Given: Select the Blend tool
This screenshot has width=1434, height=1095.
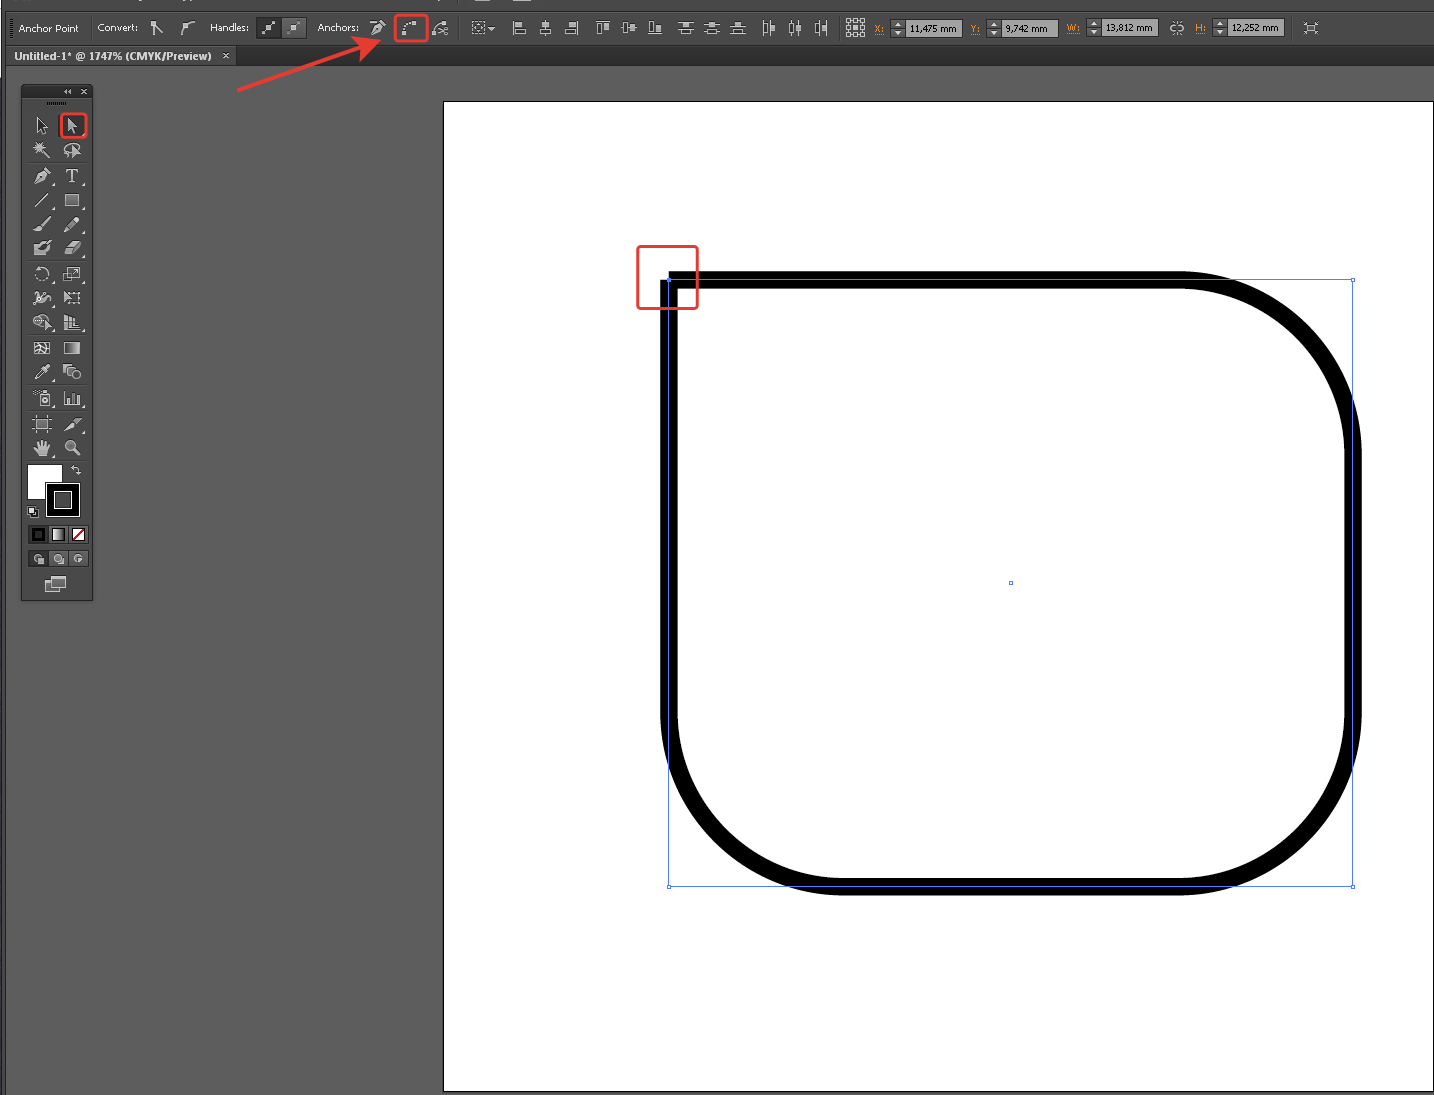Looking at the screenshot, I should pyautogui.click(x=72, y=372).
